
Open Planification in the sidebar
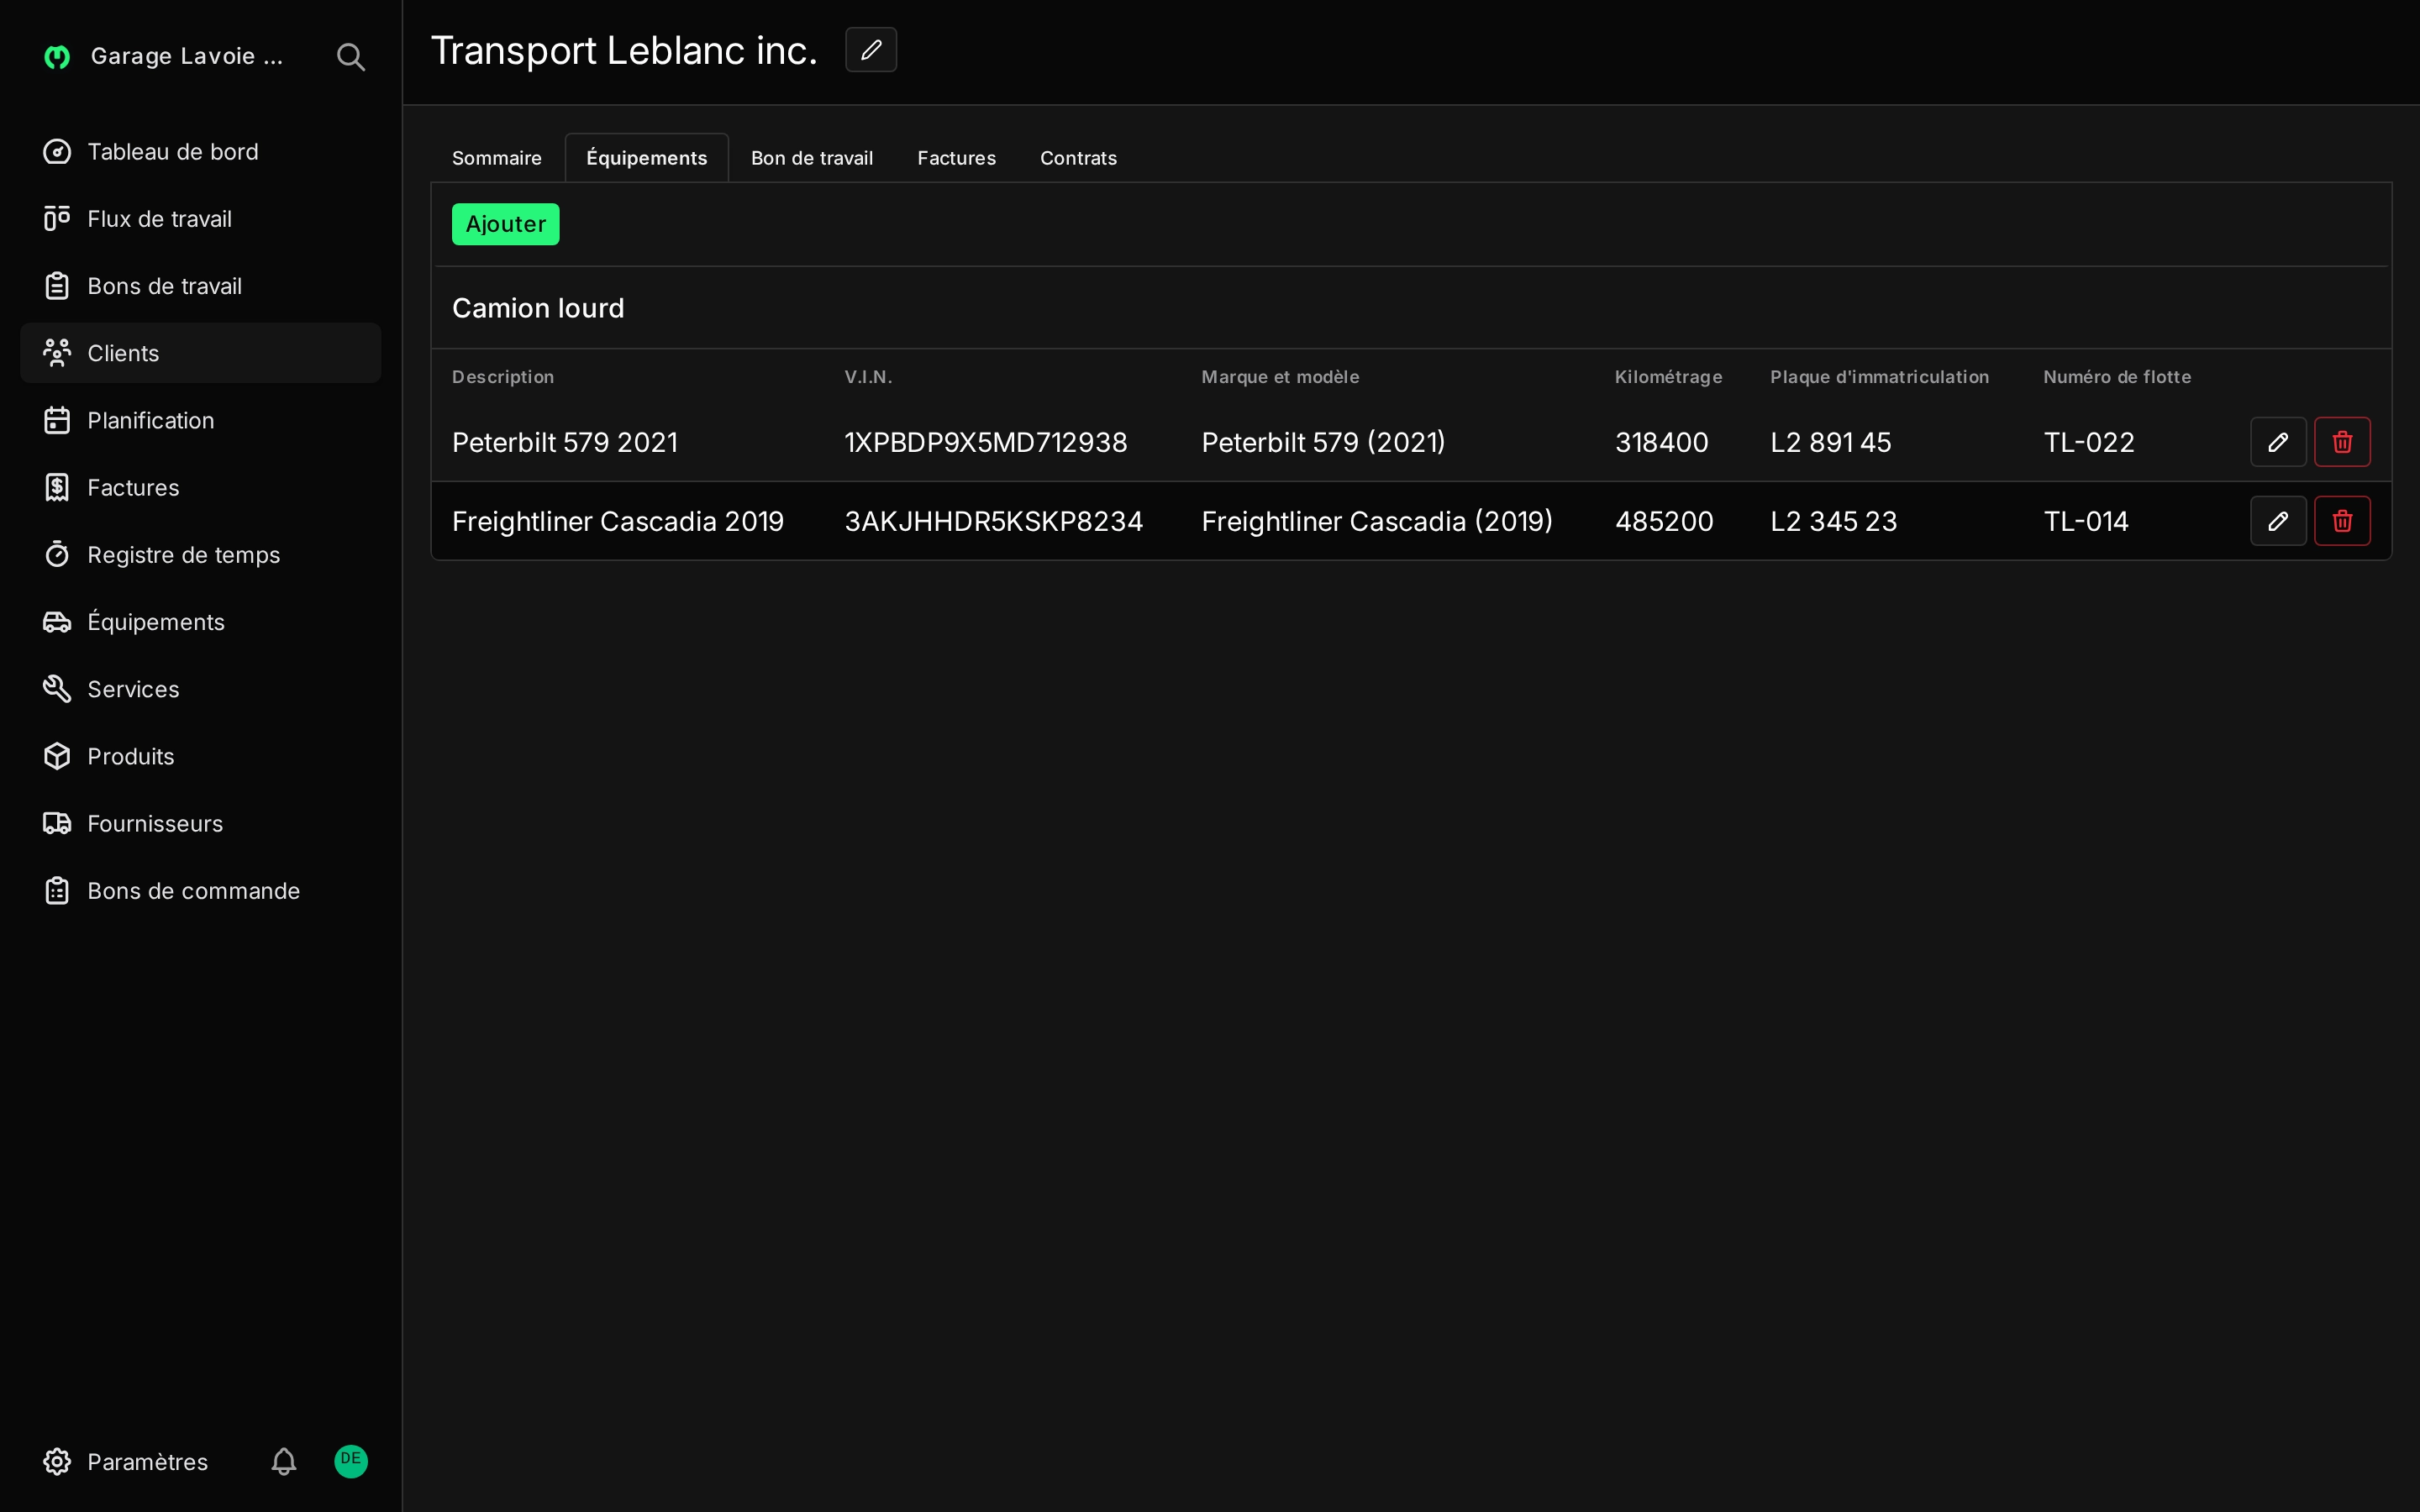(x=200, y=420)
